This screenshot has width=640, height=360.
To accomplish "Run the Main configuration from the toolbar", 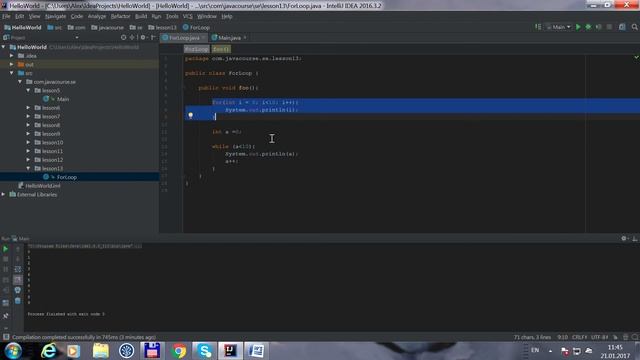I will click(x=578, y=27).
